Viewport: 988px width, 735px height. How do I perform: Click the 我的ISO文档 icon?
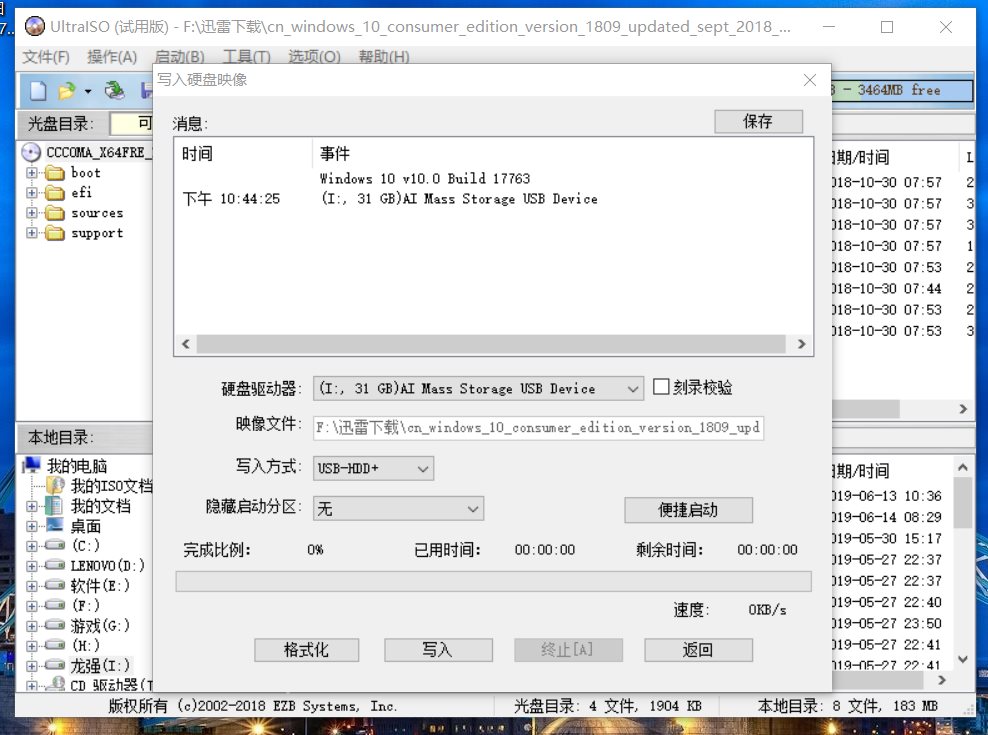coord(55,485)
